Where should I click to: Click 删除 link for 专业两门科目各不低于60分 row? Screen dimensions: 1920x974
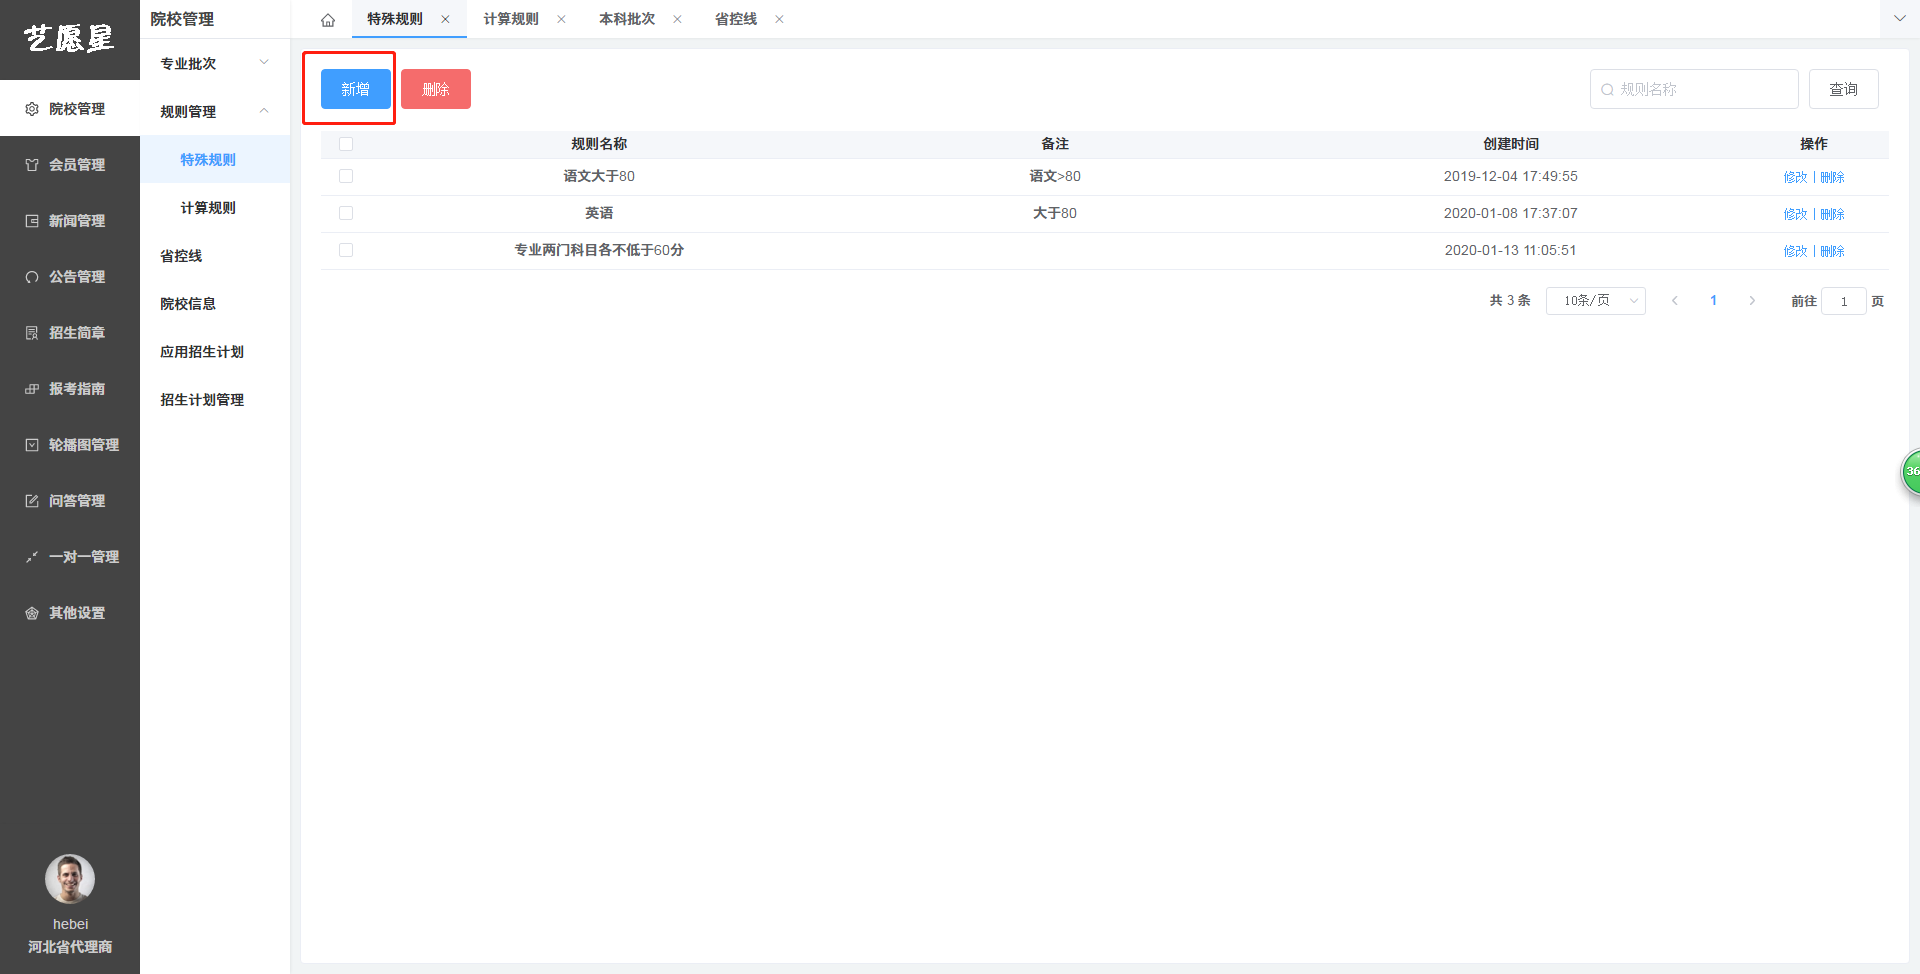point(1832,251)
